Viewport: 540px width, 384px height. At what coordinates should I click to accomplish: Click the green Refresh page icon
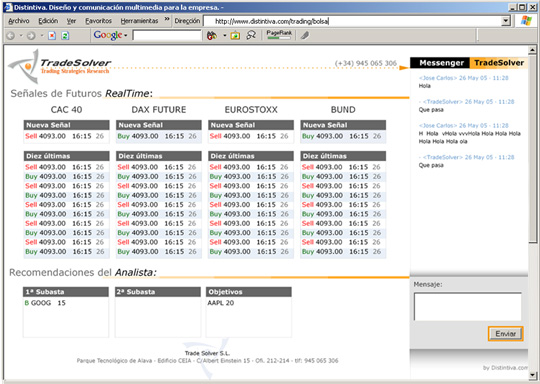[x=65, y=35]
